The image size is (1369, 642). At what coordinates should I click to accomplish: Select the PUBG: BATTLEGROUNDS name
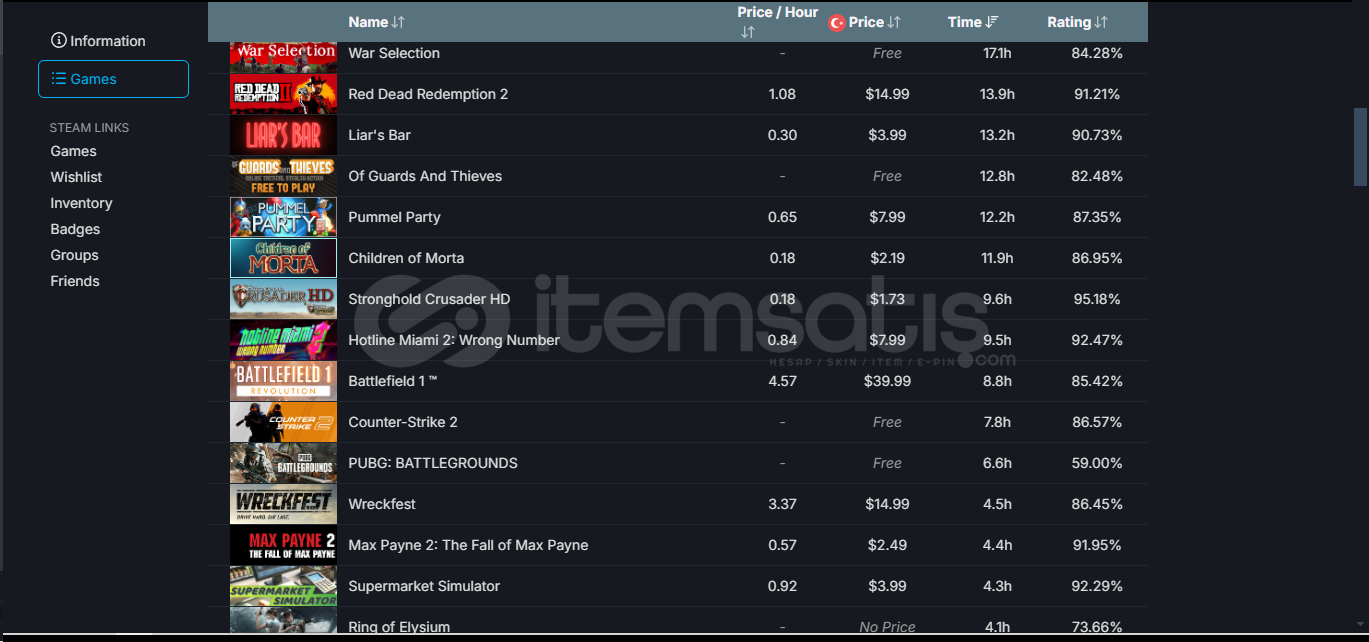click(433, 463)
